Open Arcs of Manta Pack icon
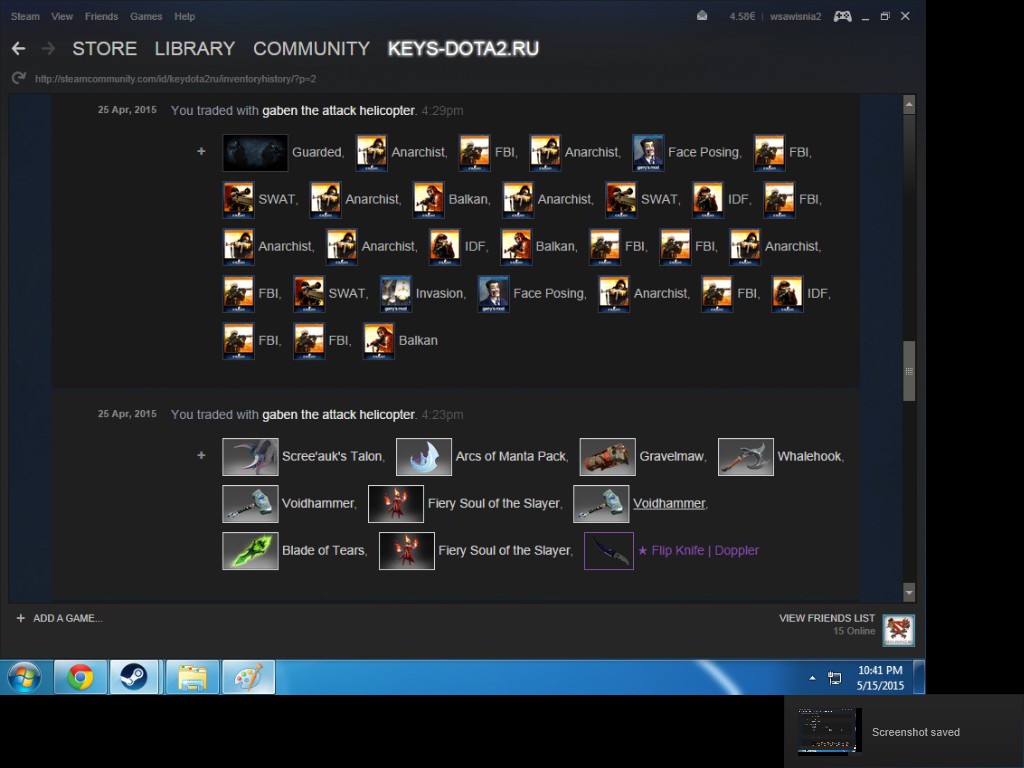 click(x=424, y=456)
